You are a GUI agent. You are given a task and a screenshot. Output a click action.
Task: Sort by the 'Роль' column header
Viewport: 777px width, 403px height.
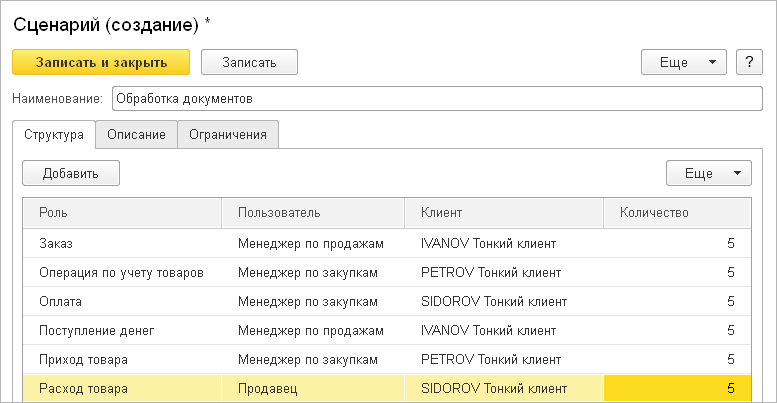(x=120, y=213)
